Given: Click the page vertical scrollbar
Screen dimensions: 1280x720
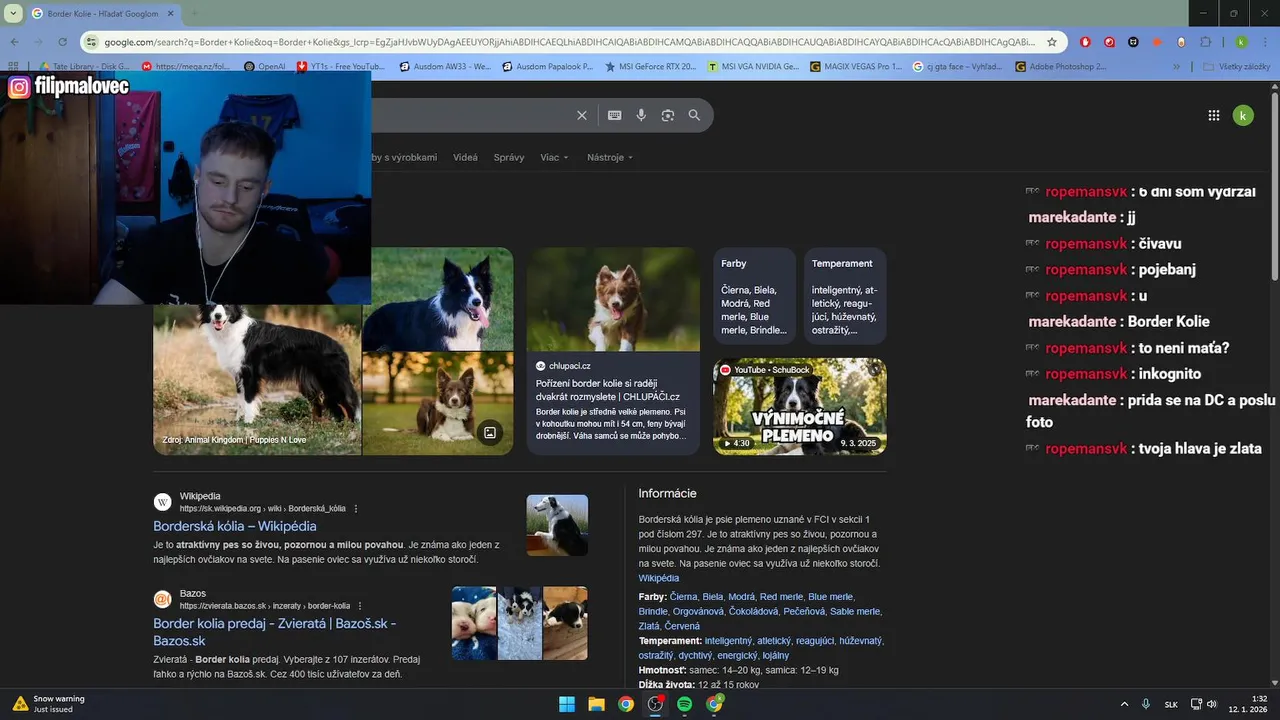Looking at the screenshot, I should point(1274,185).
